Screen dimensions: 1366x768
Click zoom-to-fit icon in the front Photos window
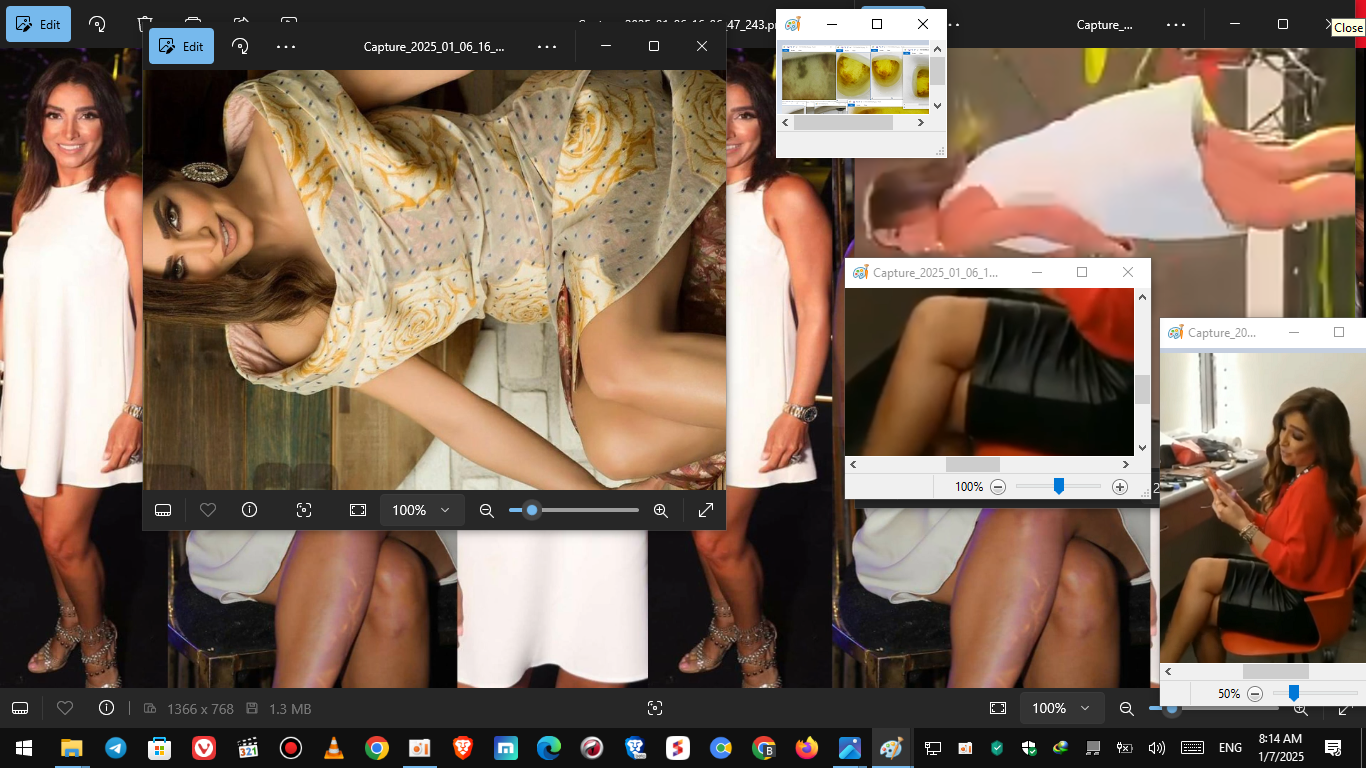point(358,510)
